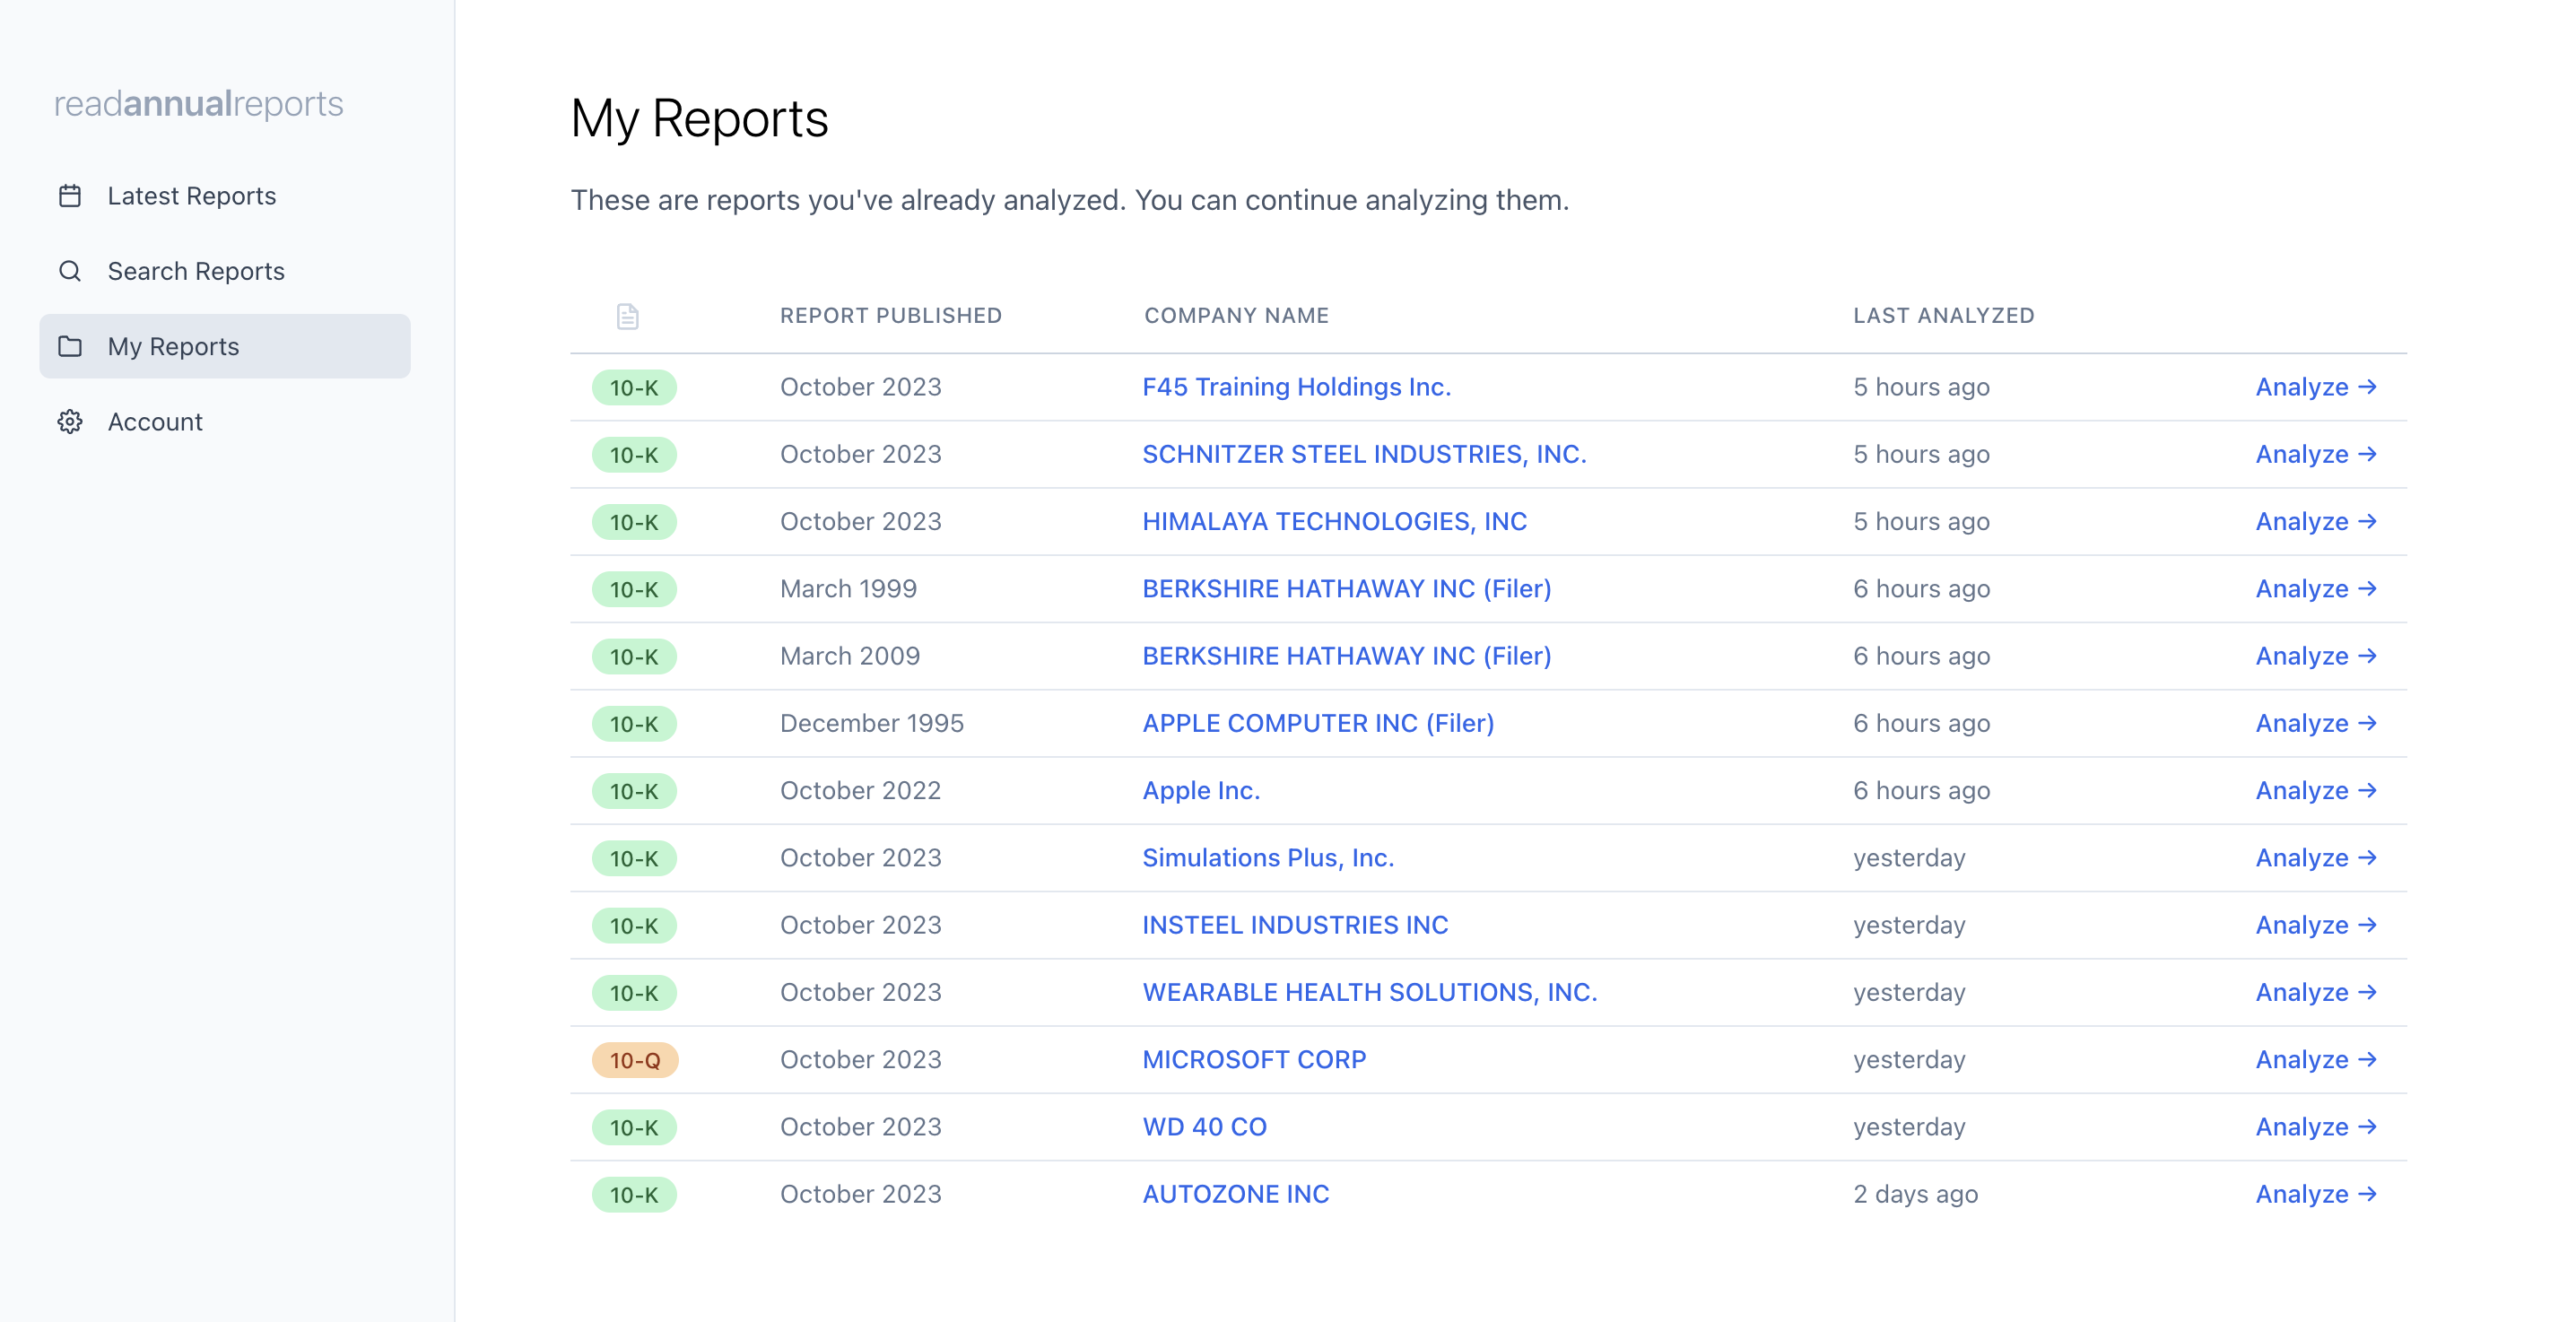Click the folder icon beside My Reports
The width and height of the screenshot is (2576, 1322).
(70, 346)
